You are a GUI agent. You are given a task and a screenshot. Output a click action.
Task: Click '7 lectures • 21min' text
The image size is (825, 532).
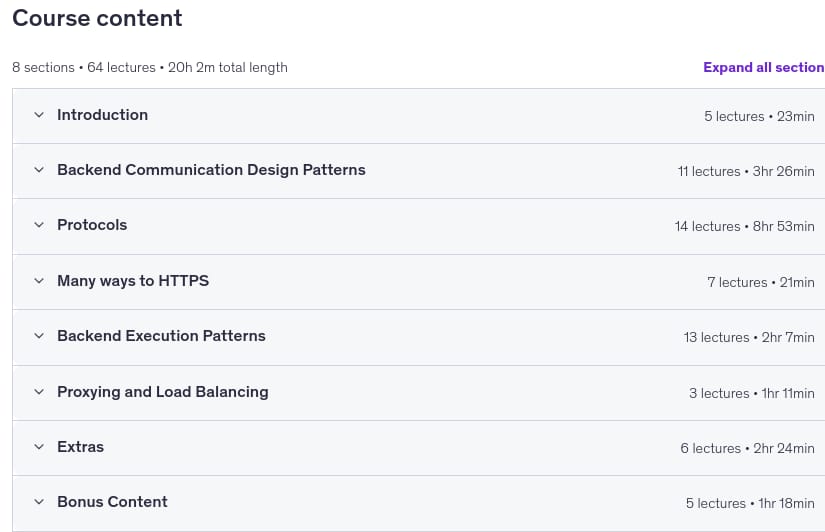tap(761, 283)
